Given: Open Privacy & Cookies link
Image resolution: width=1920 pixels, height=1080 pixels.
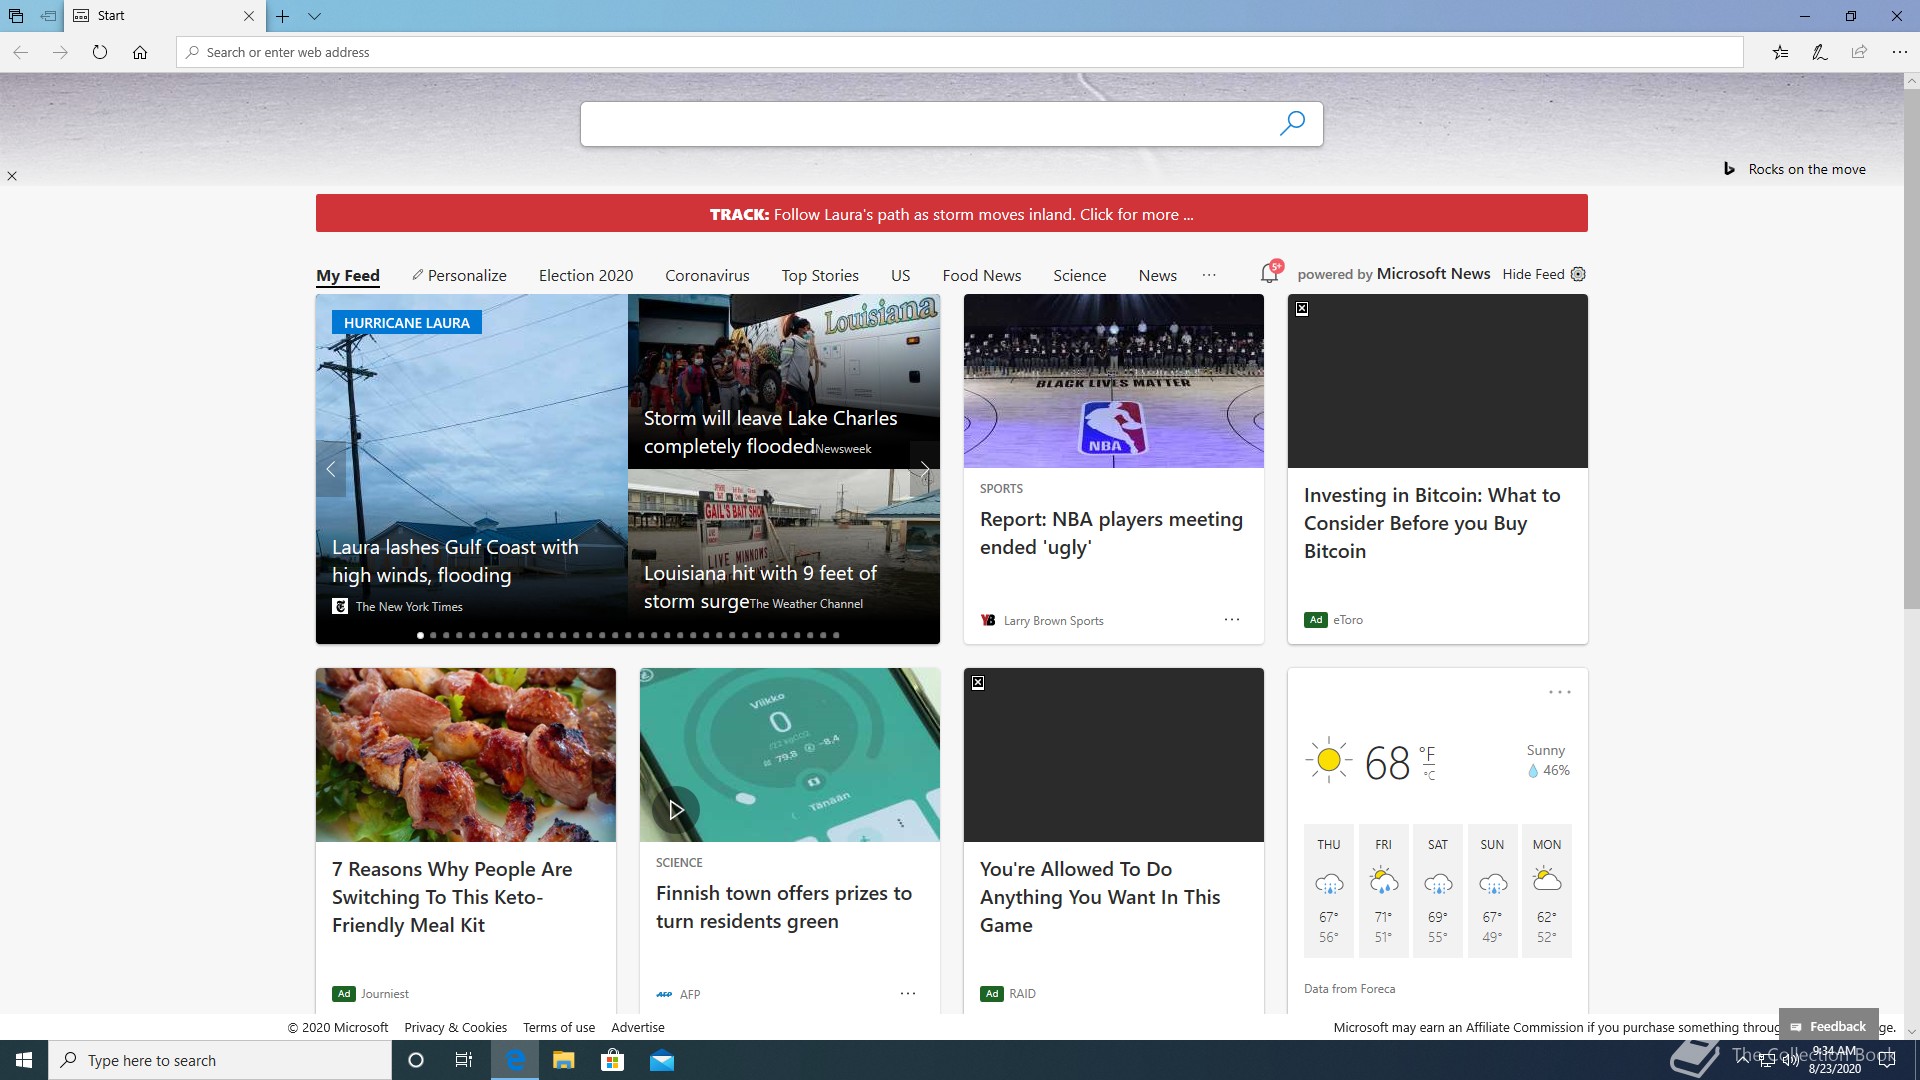Looking at the screenshot, I should coord(455,1027).
